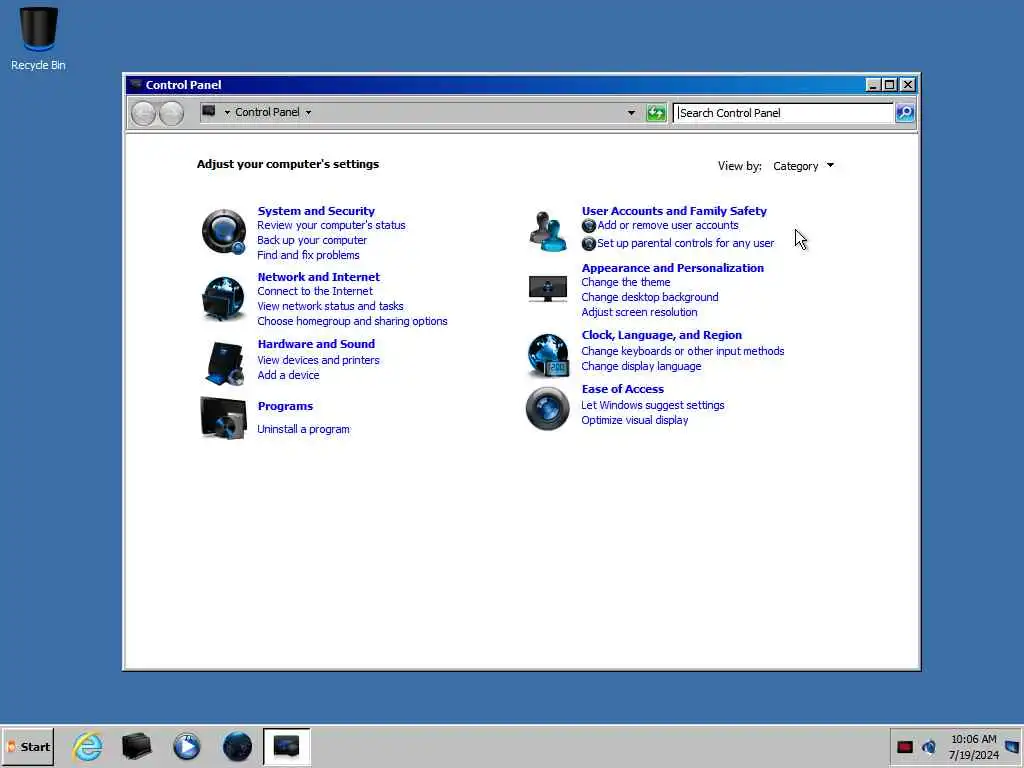Screen dimensions: 1024x768
Task: Open the Start menu button
Action: click(28, 746)
